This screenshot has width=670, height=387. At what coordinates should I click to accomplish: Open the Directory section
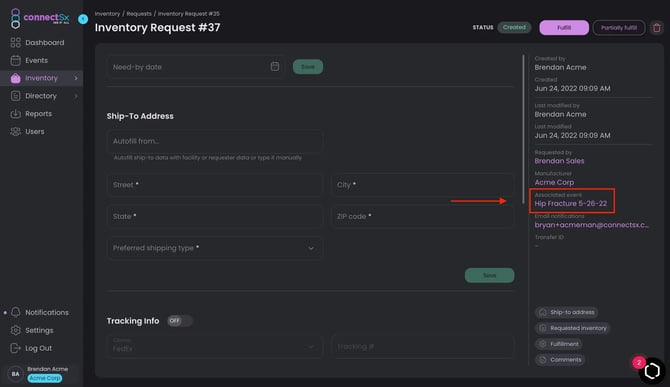click(34, 96)
